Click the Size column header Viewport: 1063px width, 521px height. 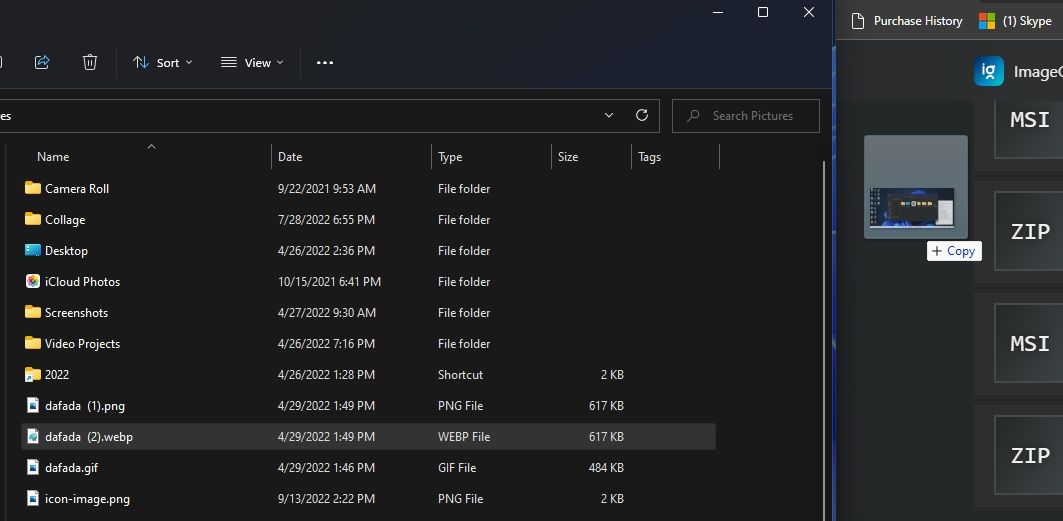pos(568,157)
